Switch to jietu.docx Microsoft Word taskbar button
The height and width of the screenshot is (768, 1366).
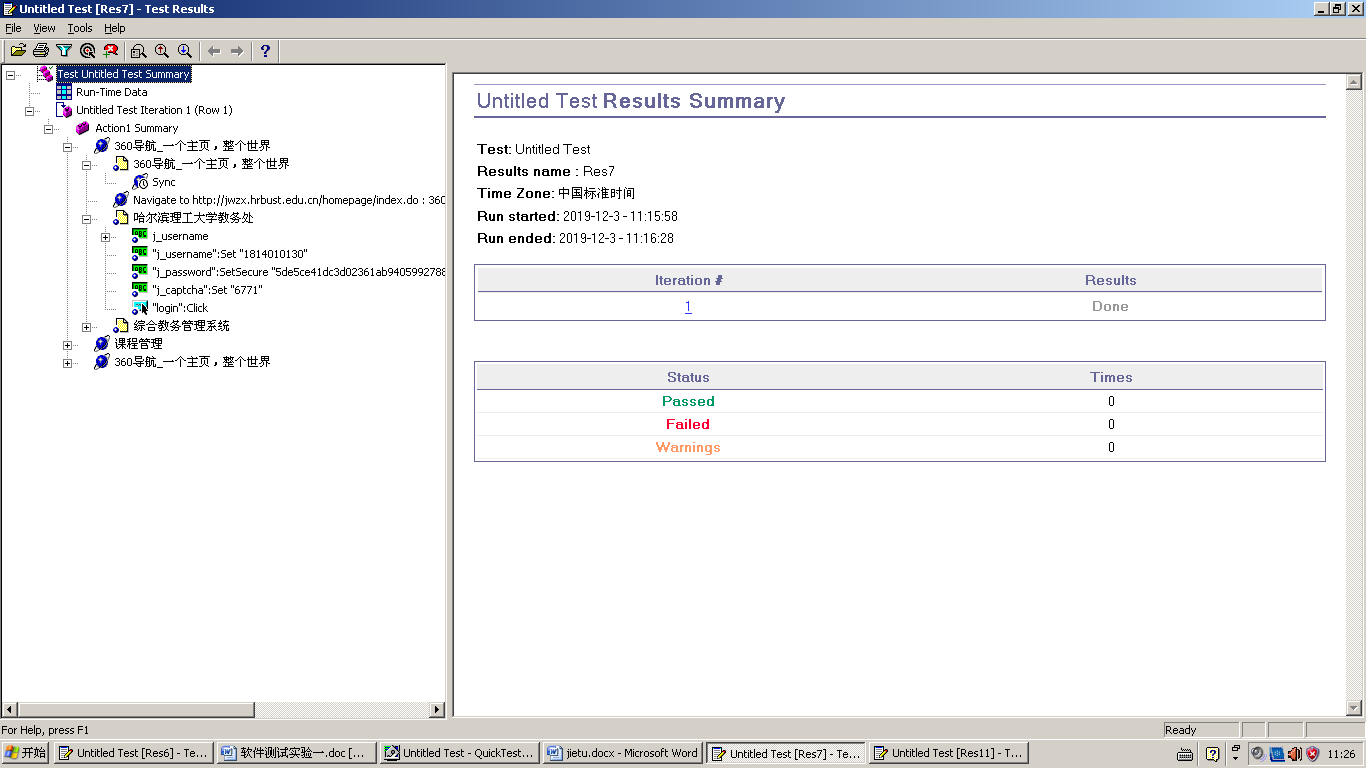tap(623, 753)
